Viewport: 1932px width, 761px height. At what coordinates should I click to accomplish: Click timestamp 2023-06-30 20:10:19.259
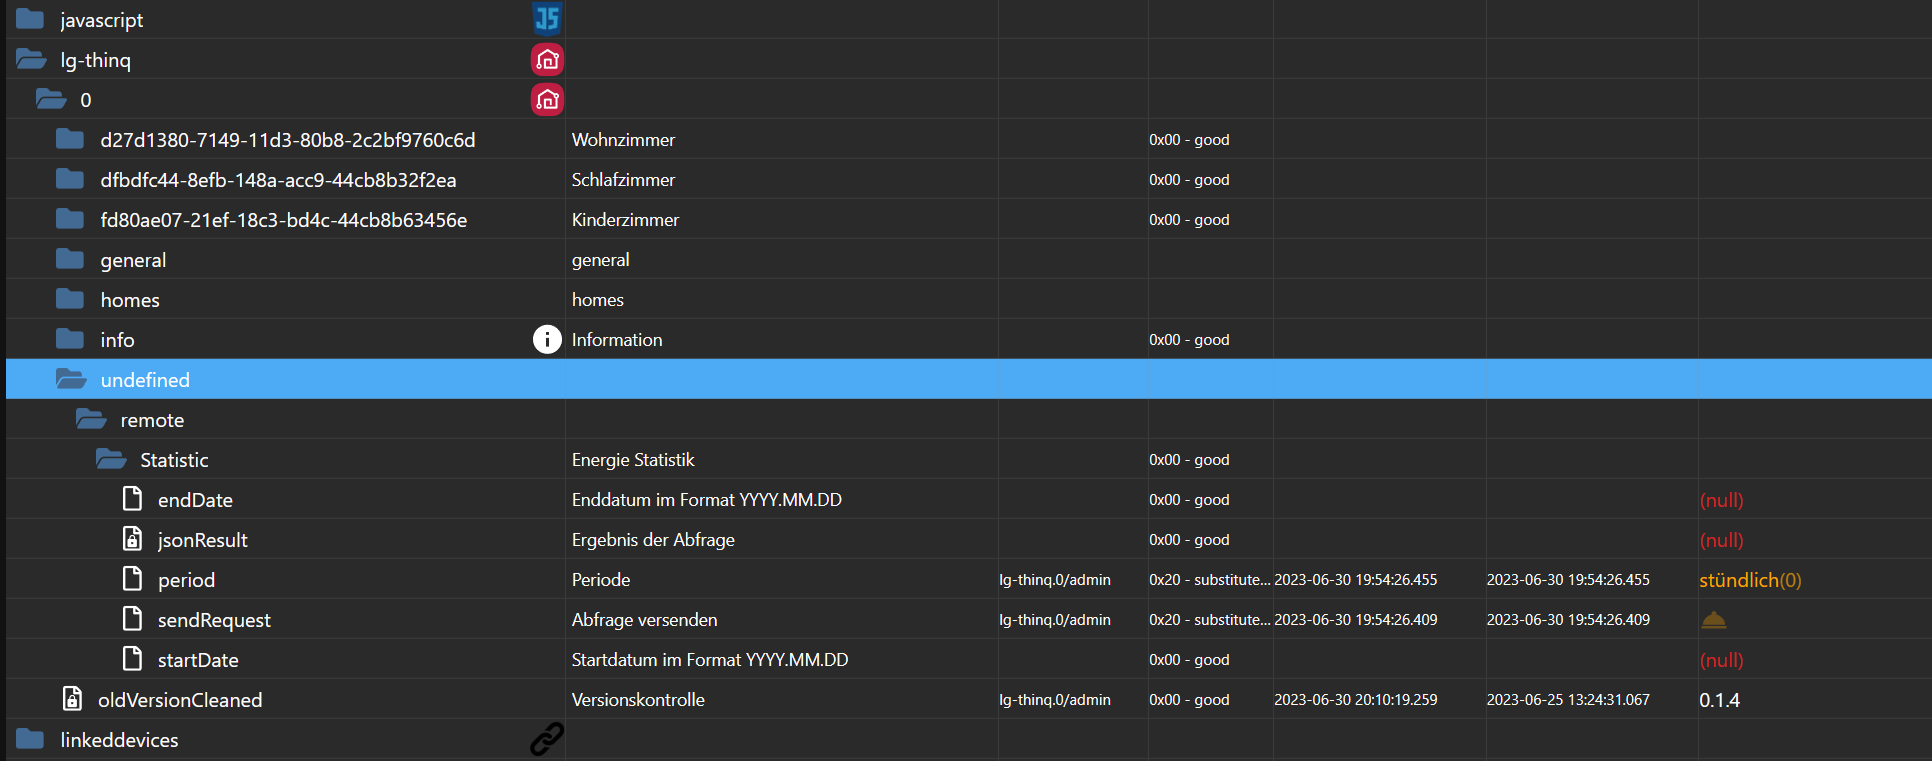[1356, 700]
